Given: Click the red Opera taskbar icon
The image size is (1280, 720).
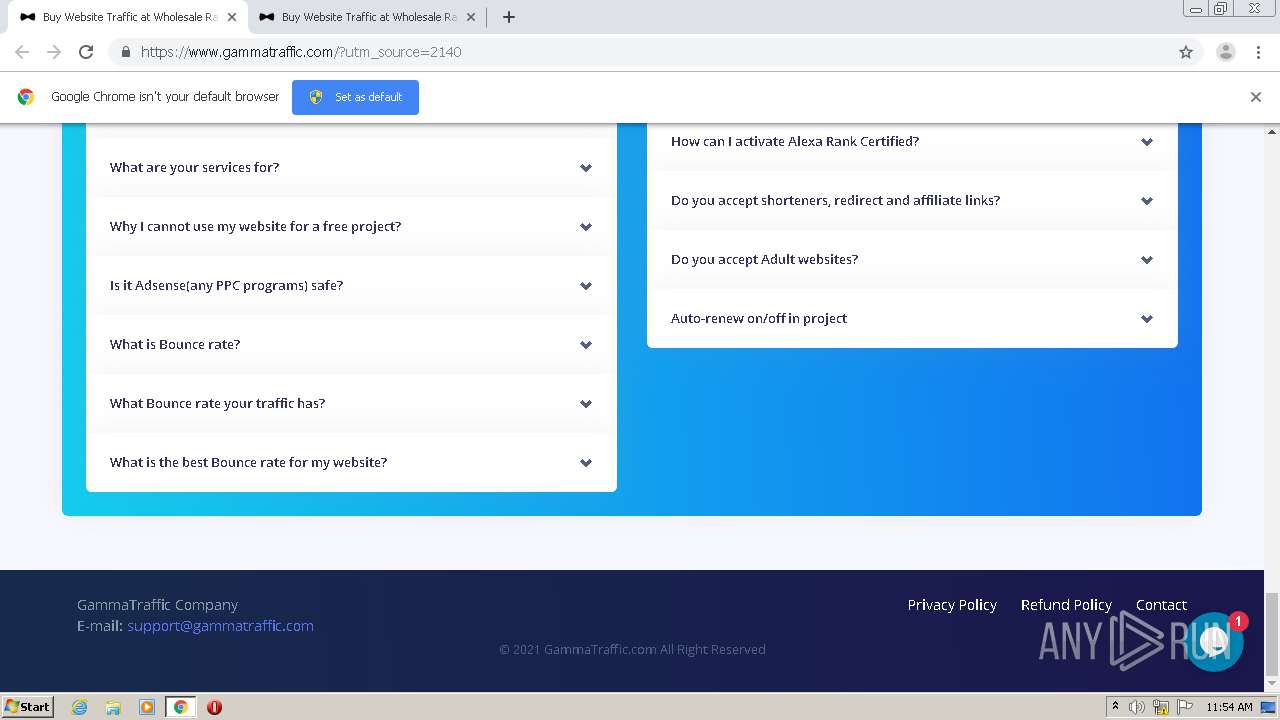Looking at the screenshot, I should point(214,707).
